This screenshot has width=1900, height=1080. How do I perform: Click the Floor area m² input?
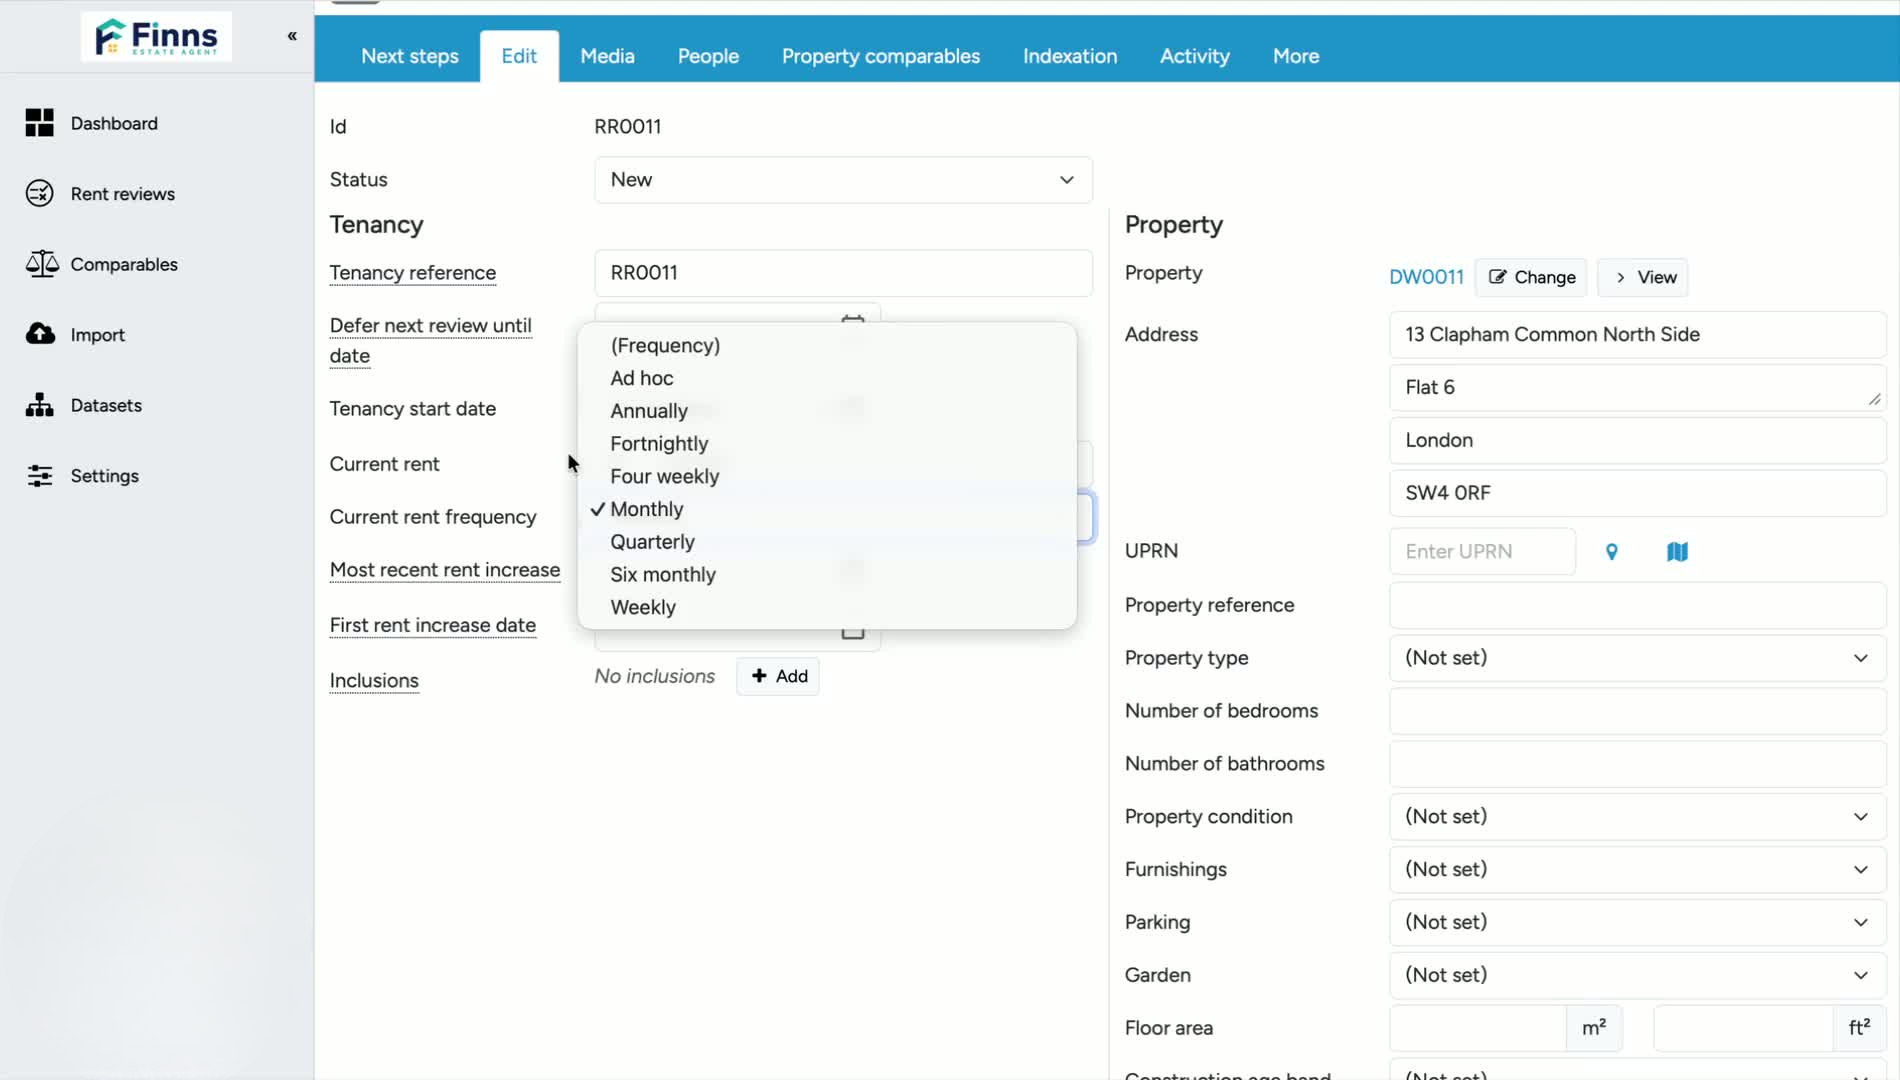point(1478,1028)
